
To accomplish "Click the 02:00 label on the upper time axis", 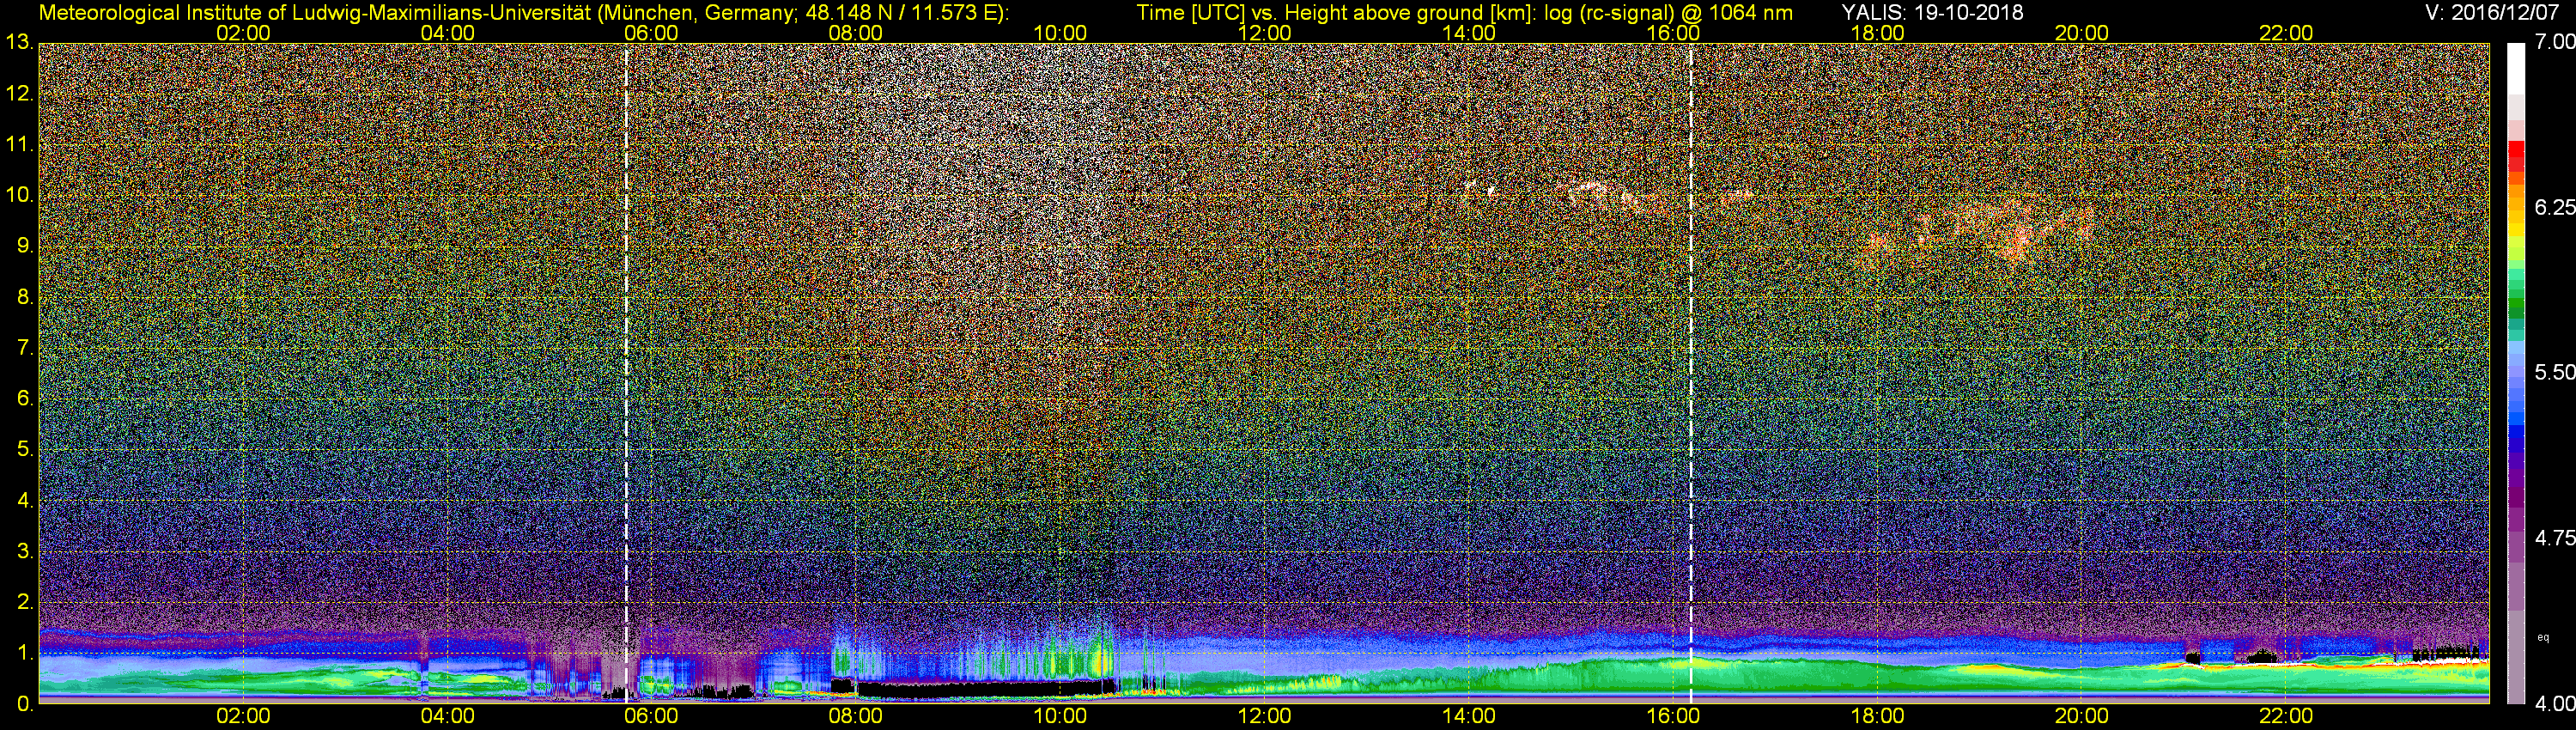I will click(x=243, y=32).
